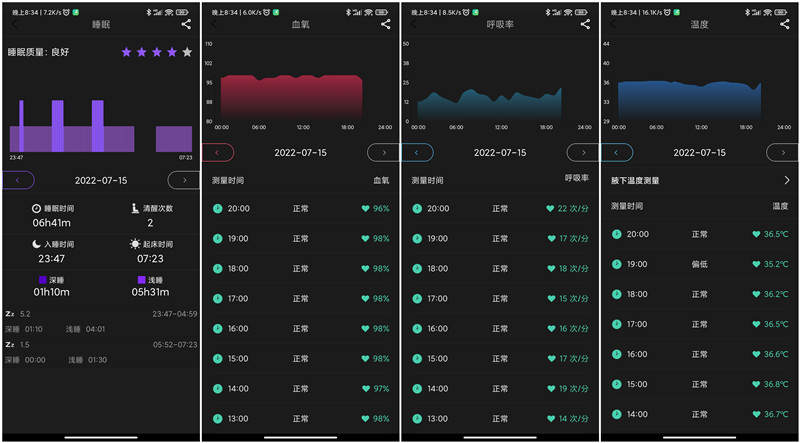The image size is (800, 443).
Task: Select the 01h10m deep sleep value
Action: 51,292
